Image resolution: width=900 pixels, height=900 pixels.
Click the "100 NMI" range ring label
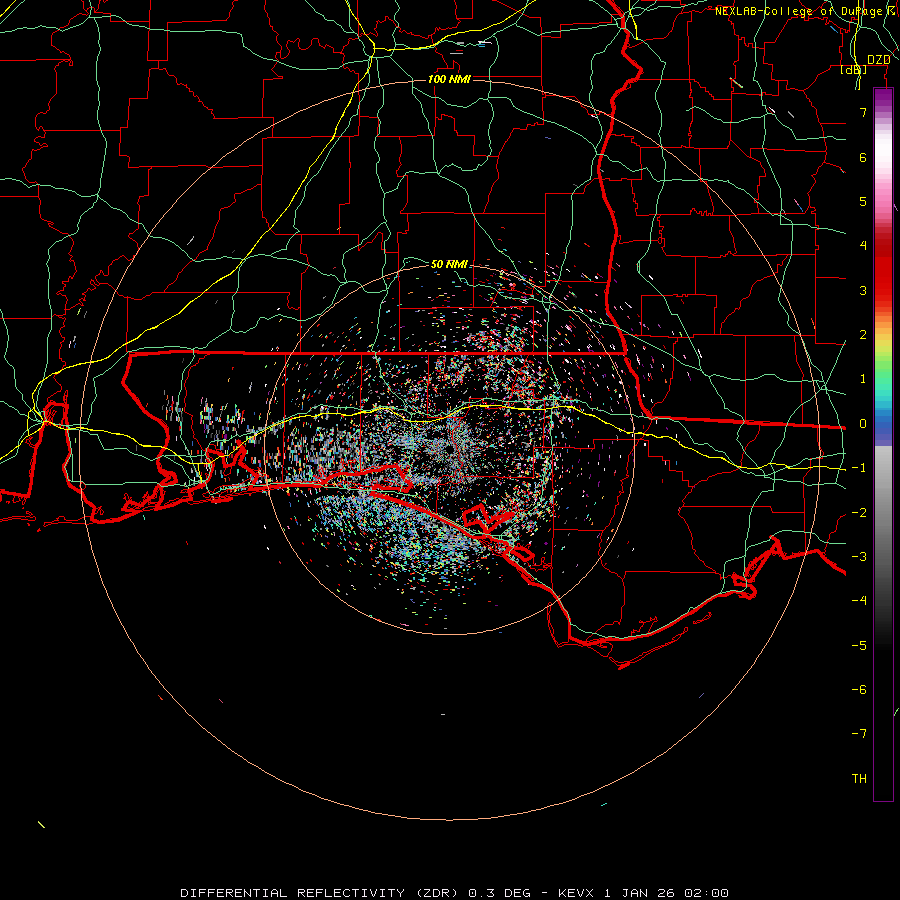point(449,79)
